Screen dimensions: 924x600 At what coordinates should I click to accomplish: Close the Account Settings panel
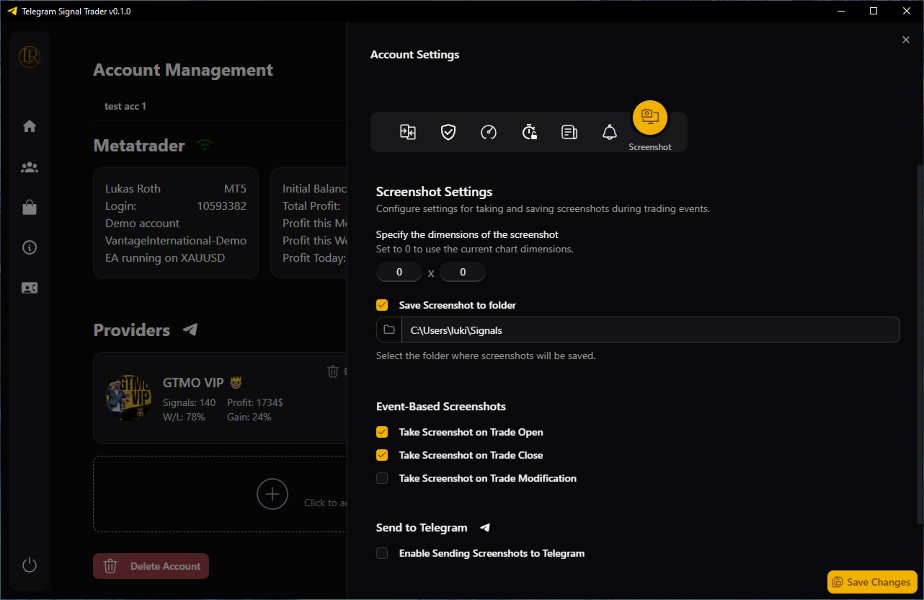906,39
